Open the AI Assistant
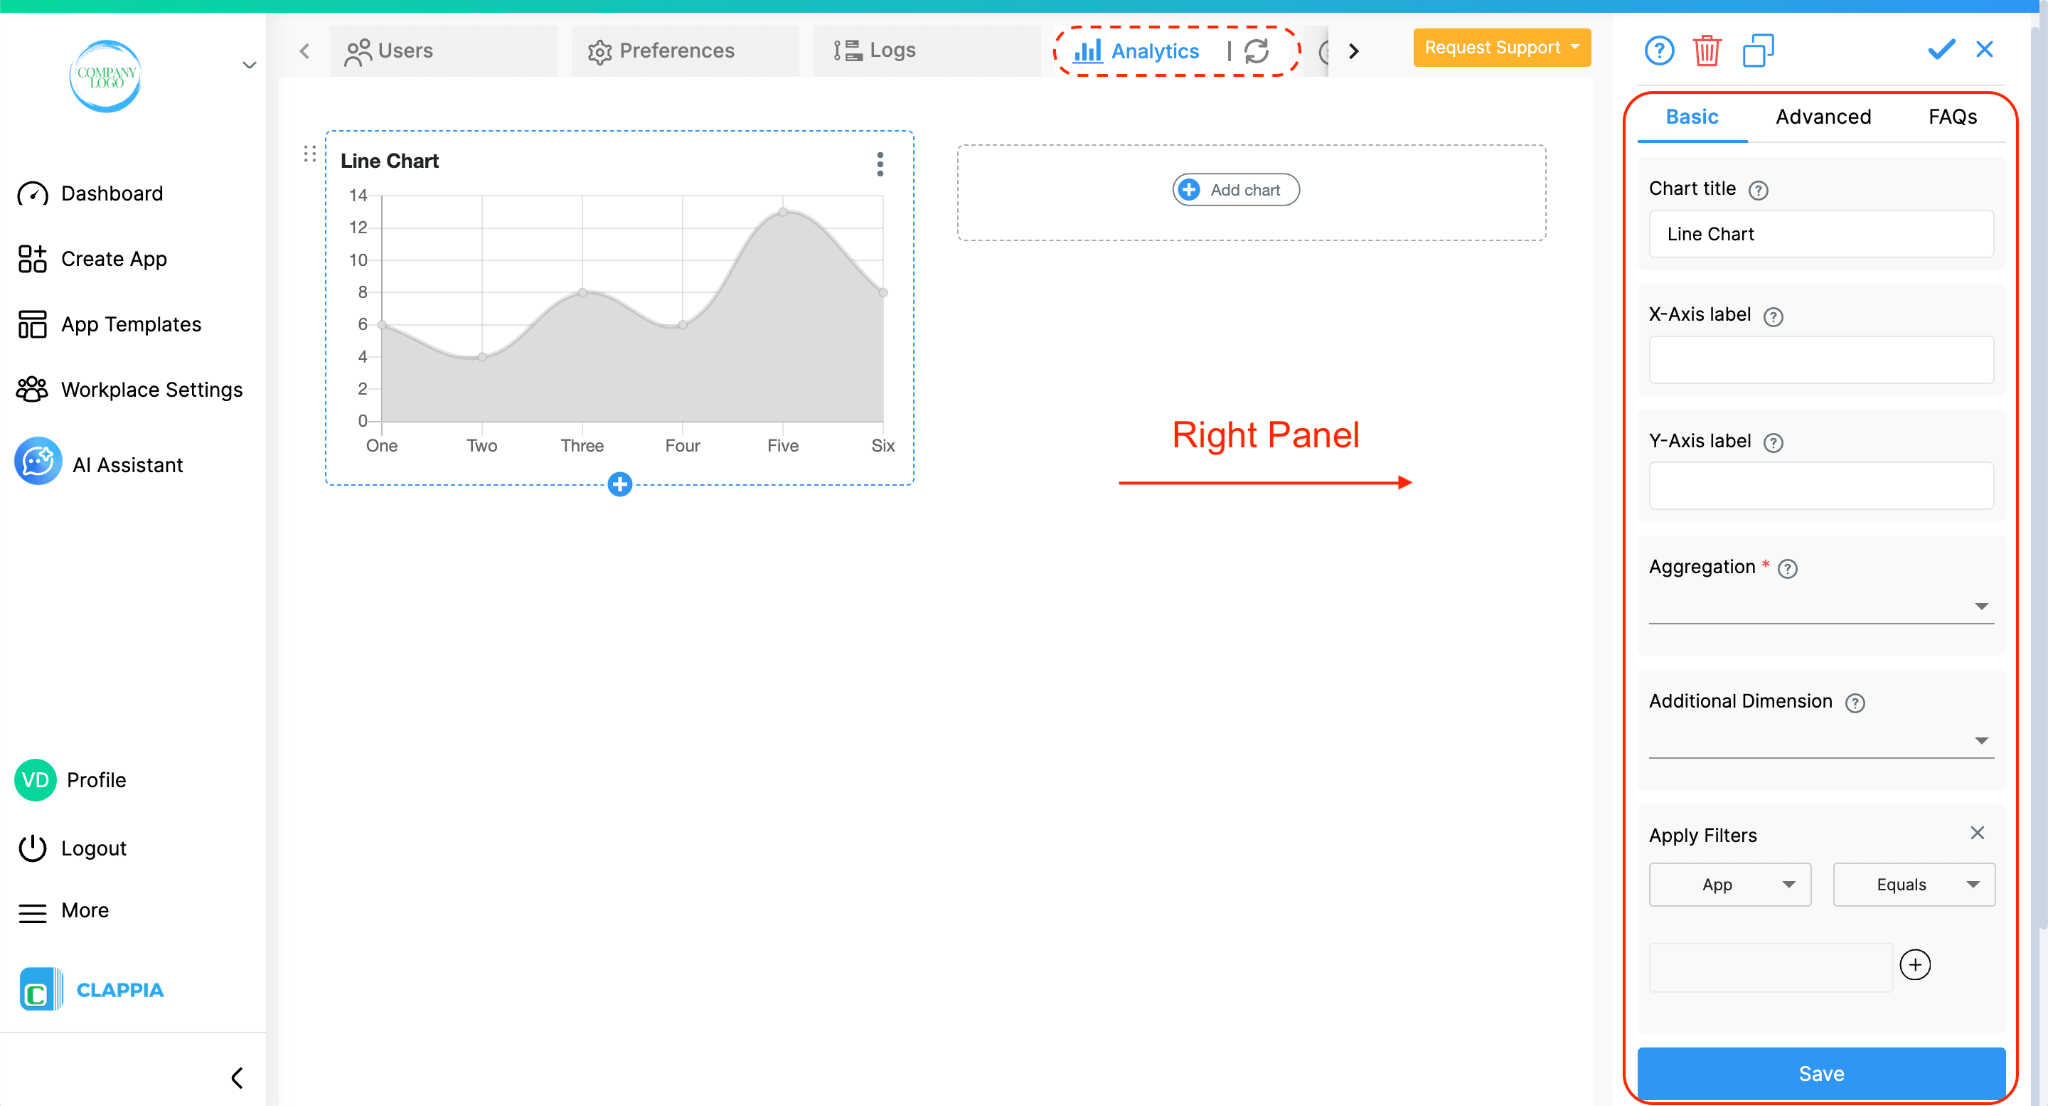 (x=37, y=462)
